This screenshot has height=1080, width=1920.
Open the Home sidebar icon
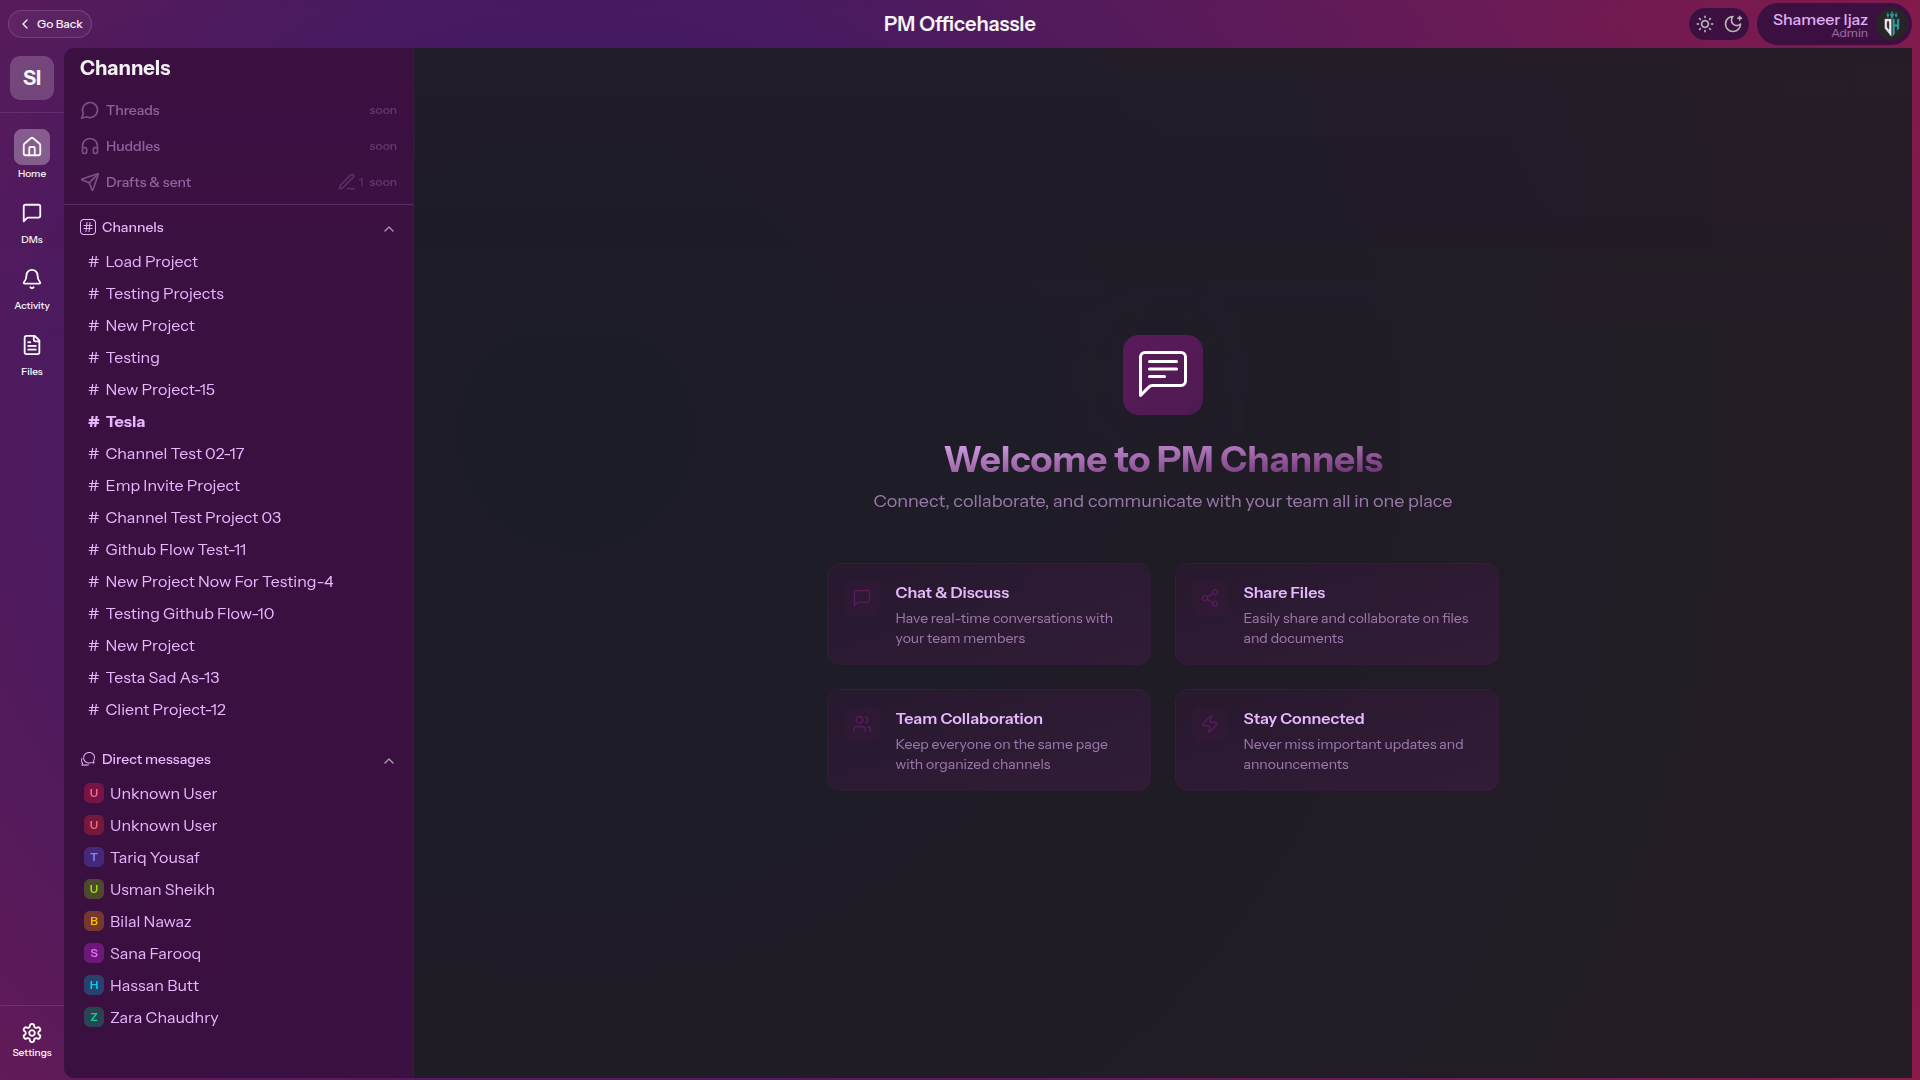(32, 147)
